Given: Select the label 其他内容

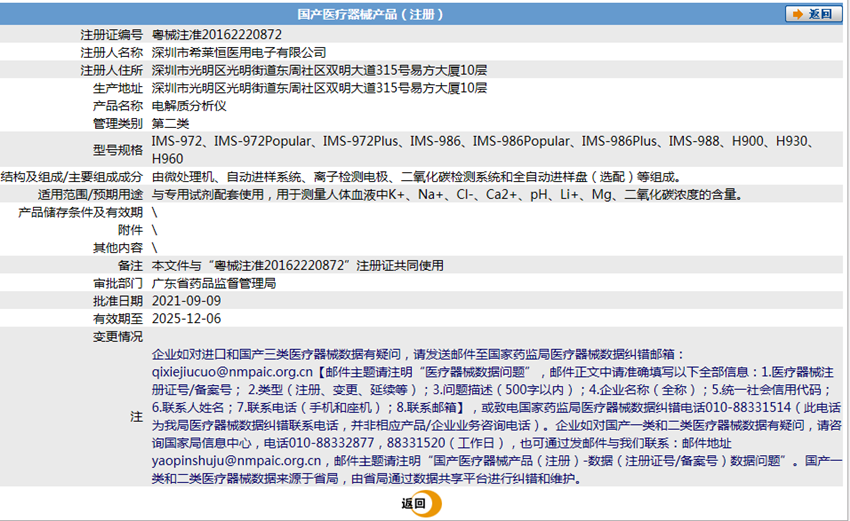Looking at the screenshot, I should click(x=118, y=248).
